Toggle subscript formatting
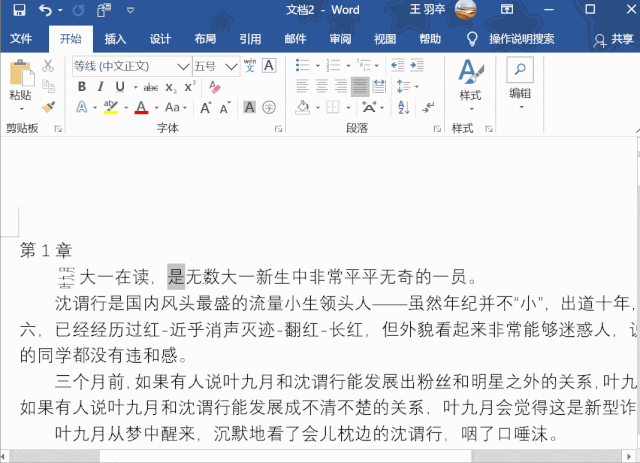The image size is (640, 463). (x=171, y=87)
